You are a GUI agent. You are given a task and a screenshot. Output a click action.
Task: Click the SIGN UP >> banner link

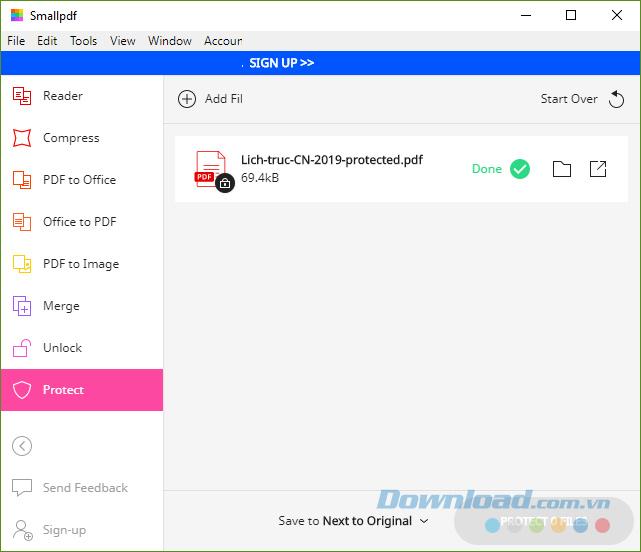(x=282, y=63)
